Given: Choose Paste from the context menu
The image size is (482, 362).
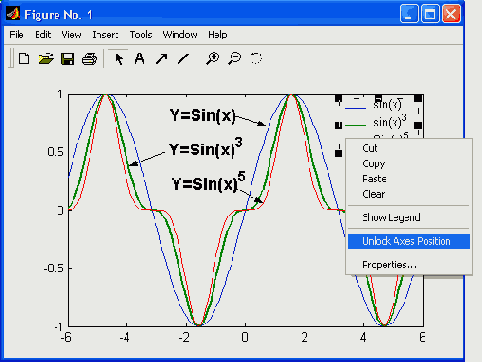Looking at the screenshot, I should pos(409,179).
